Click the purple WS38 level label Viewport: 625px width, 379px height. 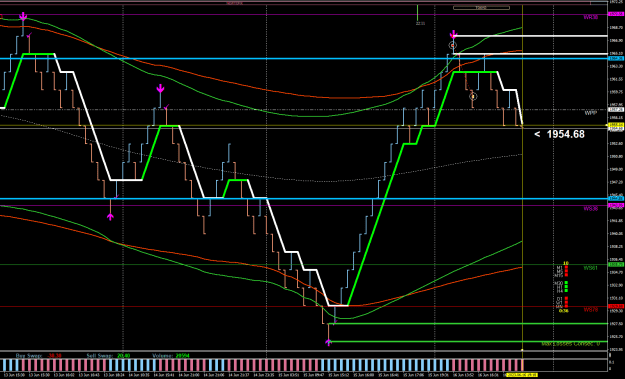point(590,208)
